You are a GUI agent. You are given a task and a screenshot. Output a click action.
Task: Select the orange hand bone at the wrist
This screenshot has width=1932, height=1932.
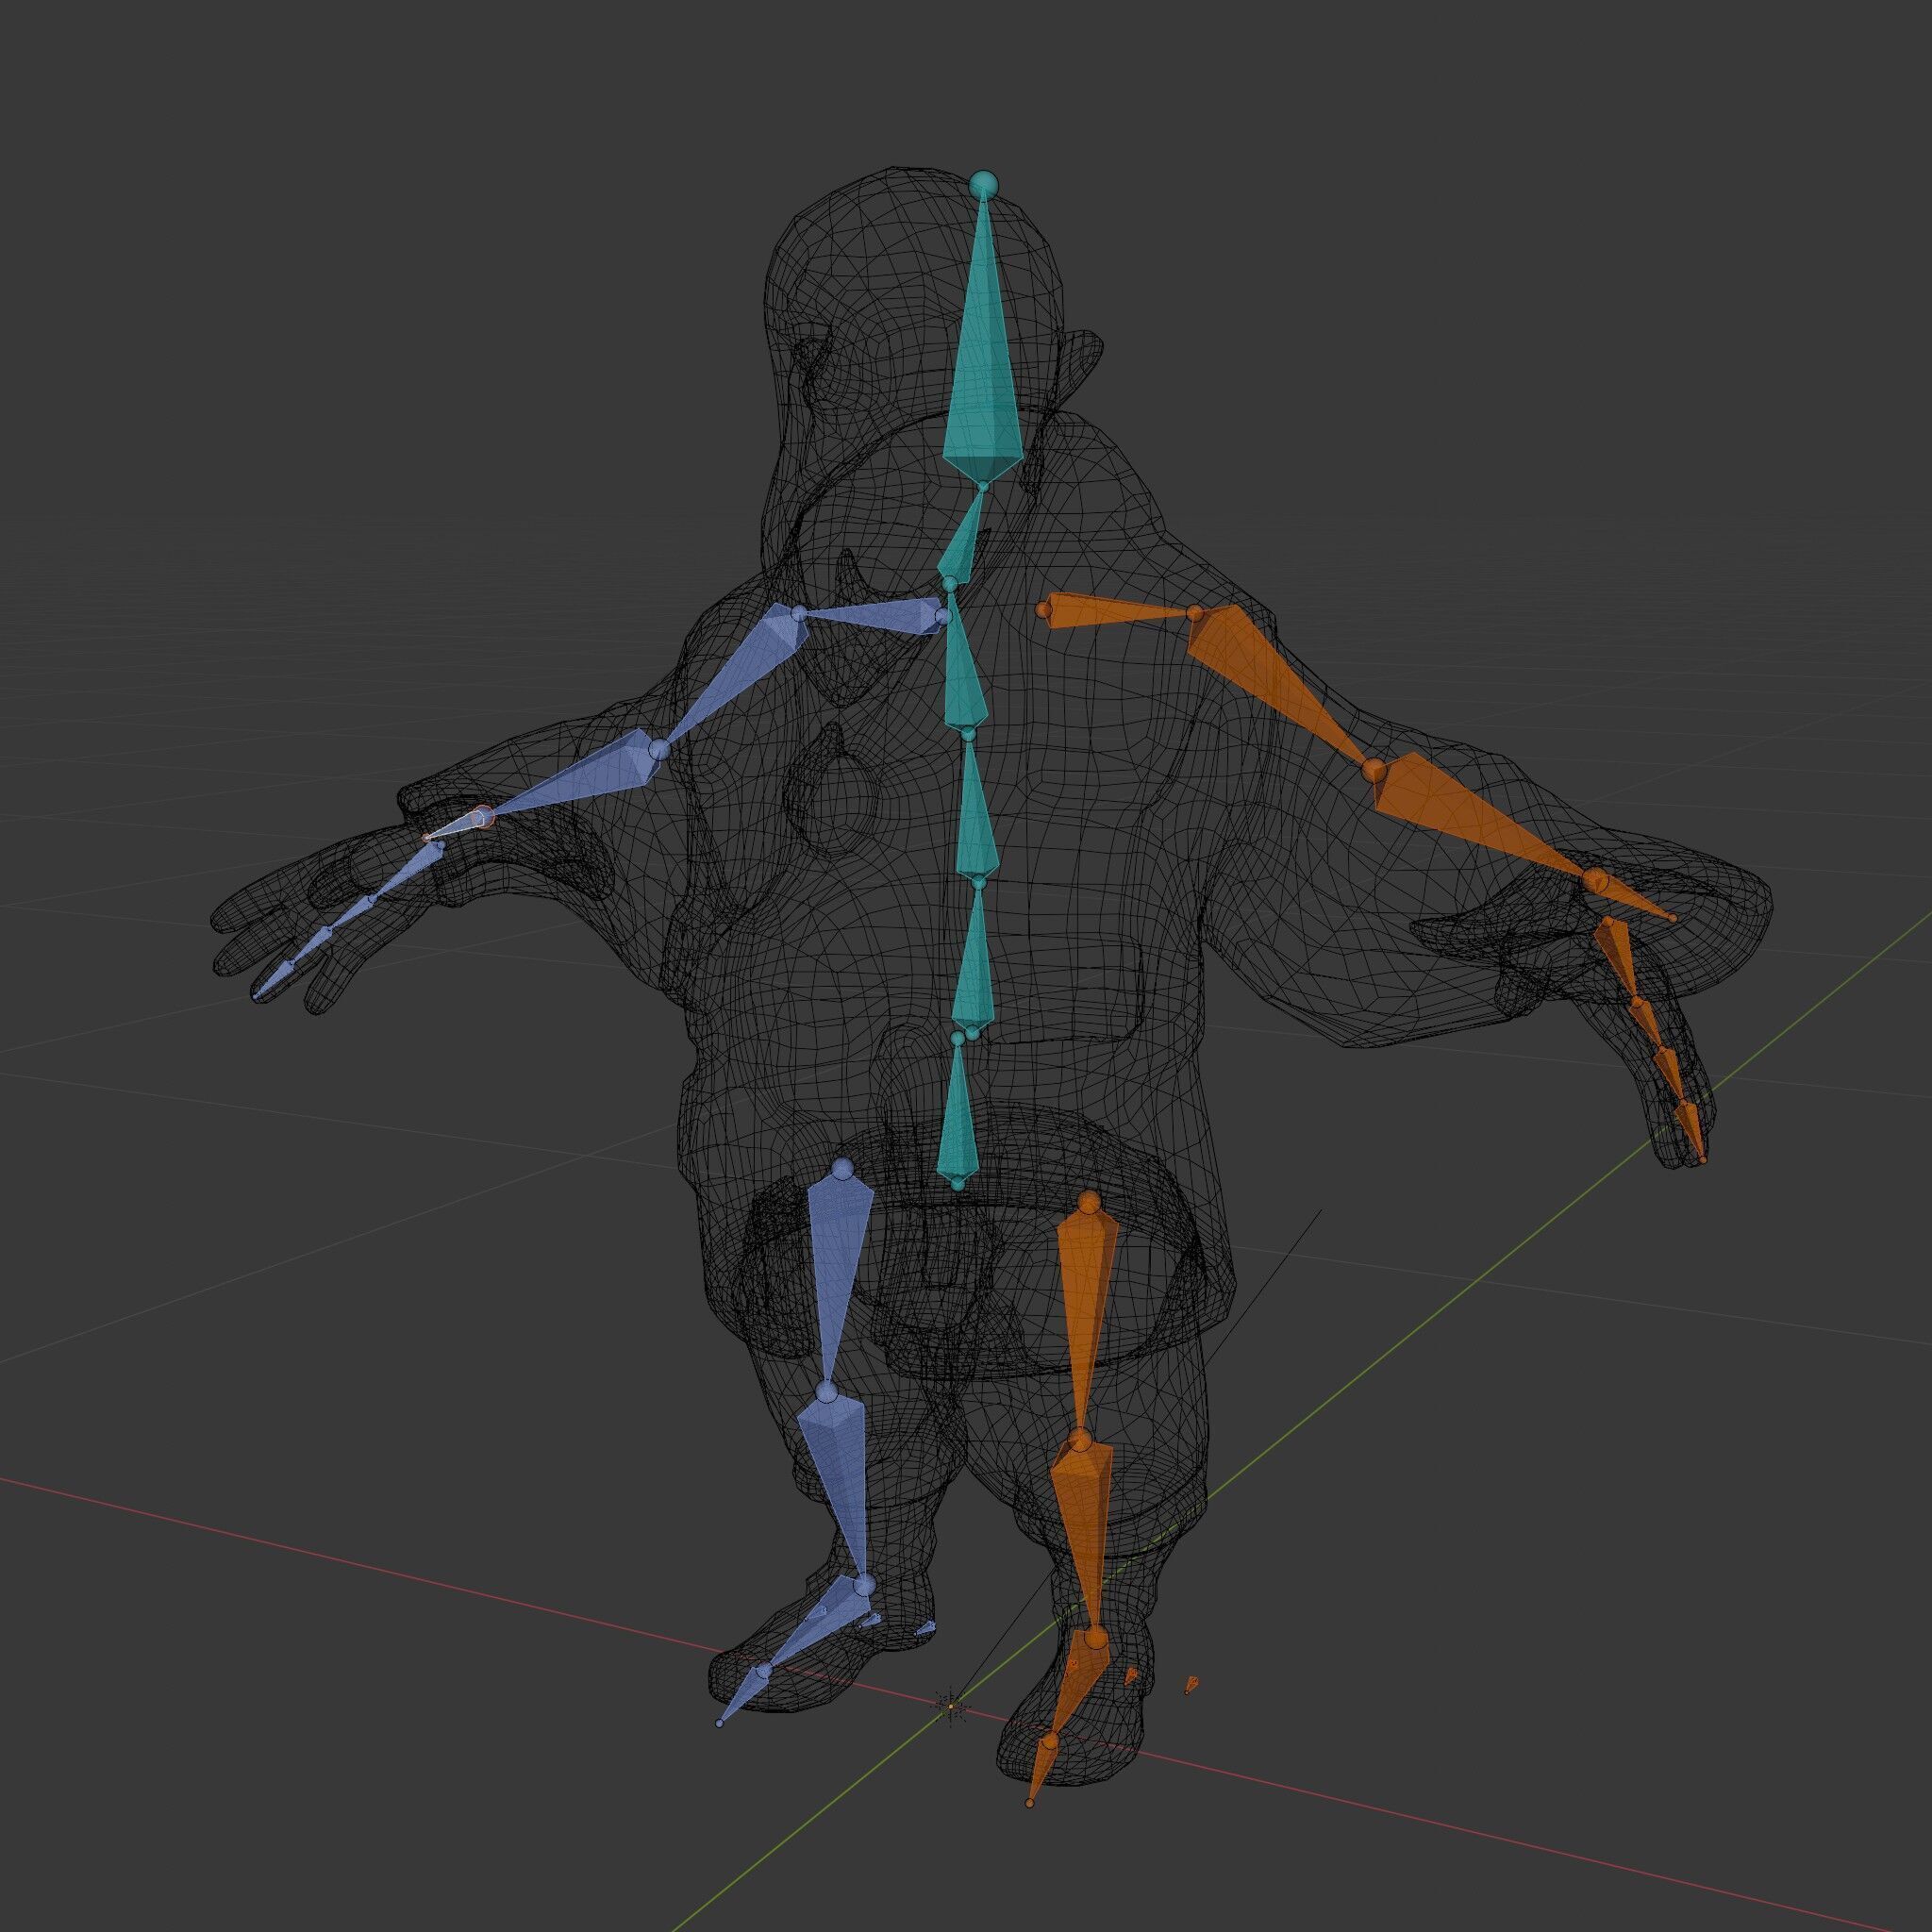[1634, 898]
